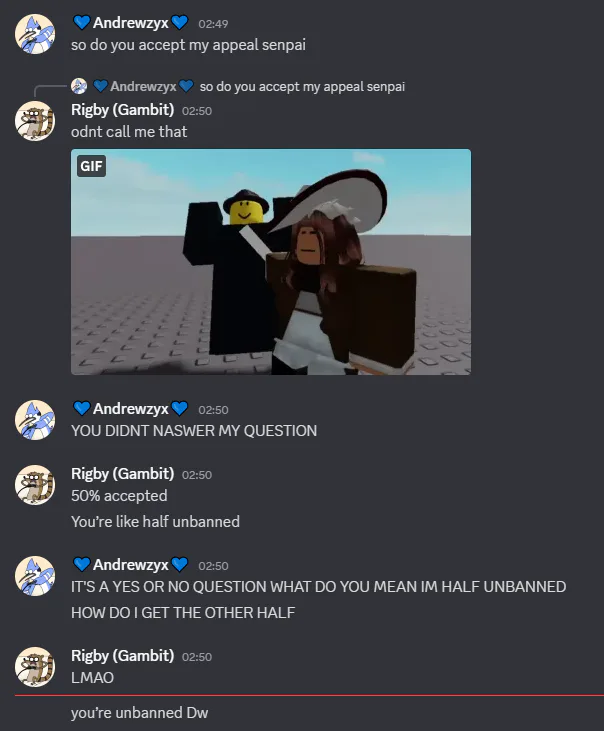Open the Andrewzyx username in the reply preview
The height and width of the screenshot is (731, 604).
pyautogui.click(x=143, y=86)
